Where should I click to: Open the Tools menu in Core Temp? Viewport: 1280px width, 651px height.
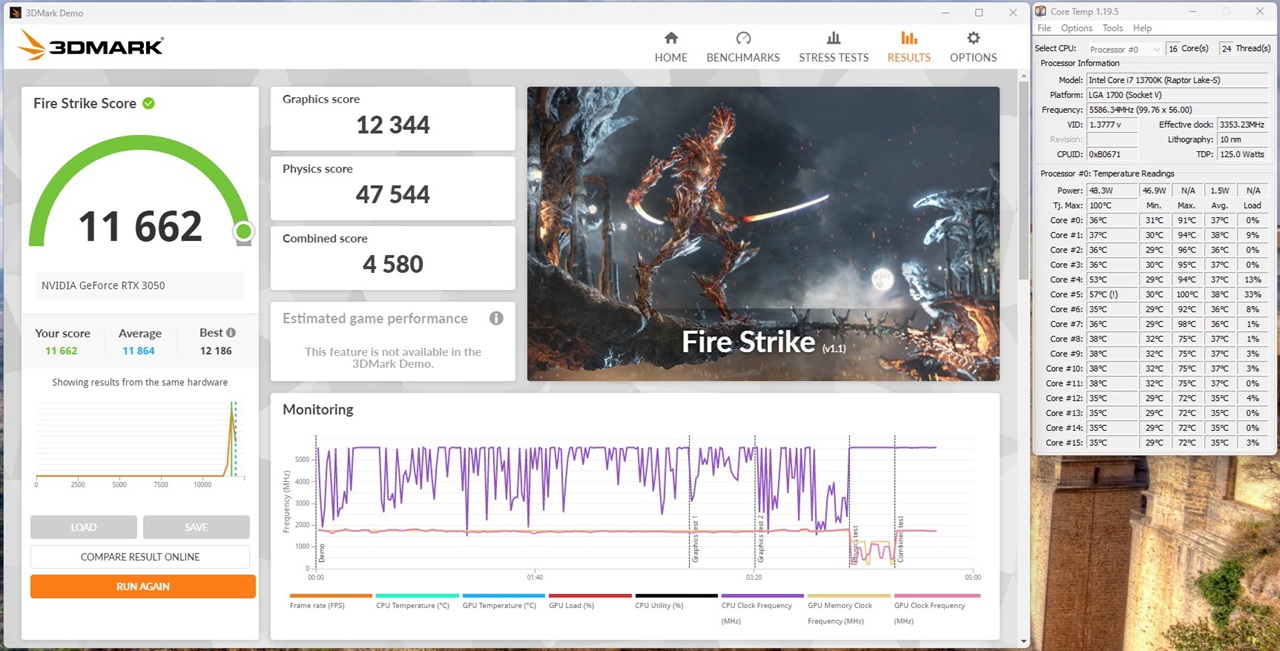(1112, 28)
